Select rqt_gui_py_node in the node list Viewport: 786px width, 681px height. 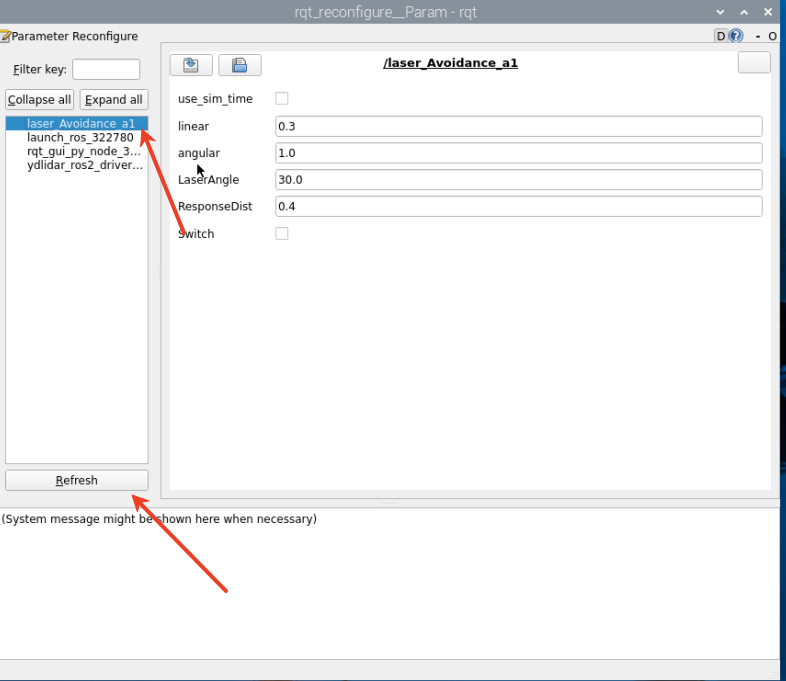84,152
